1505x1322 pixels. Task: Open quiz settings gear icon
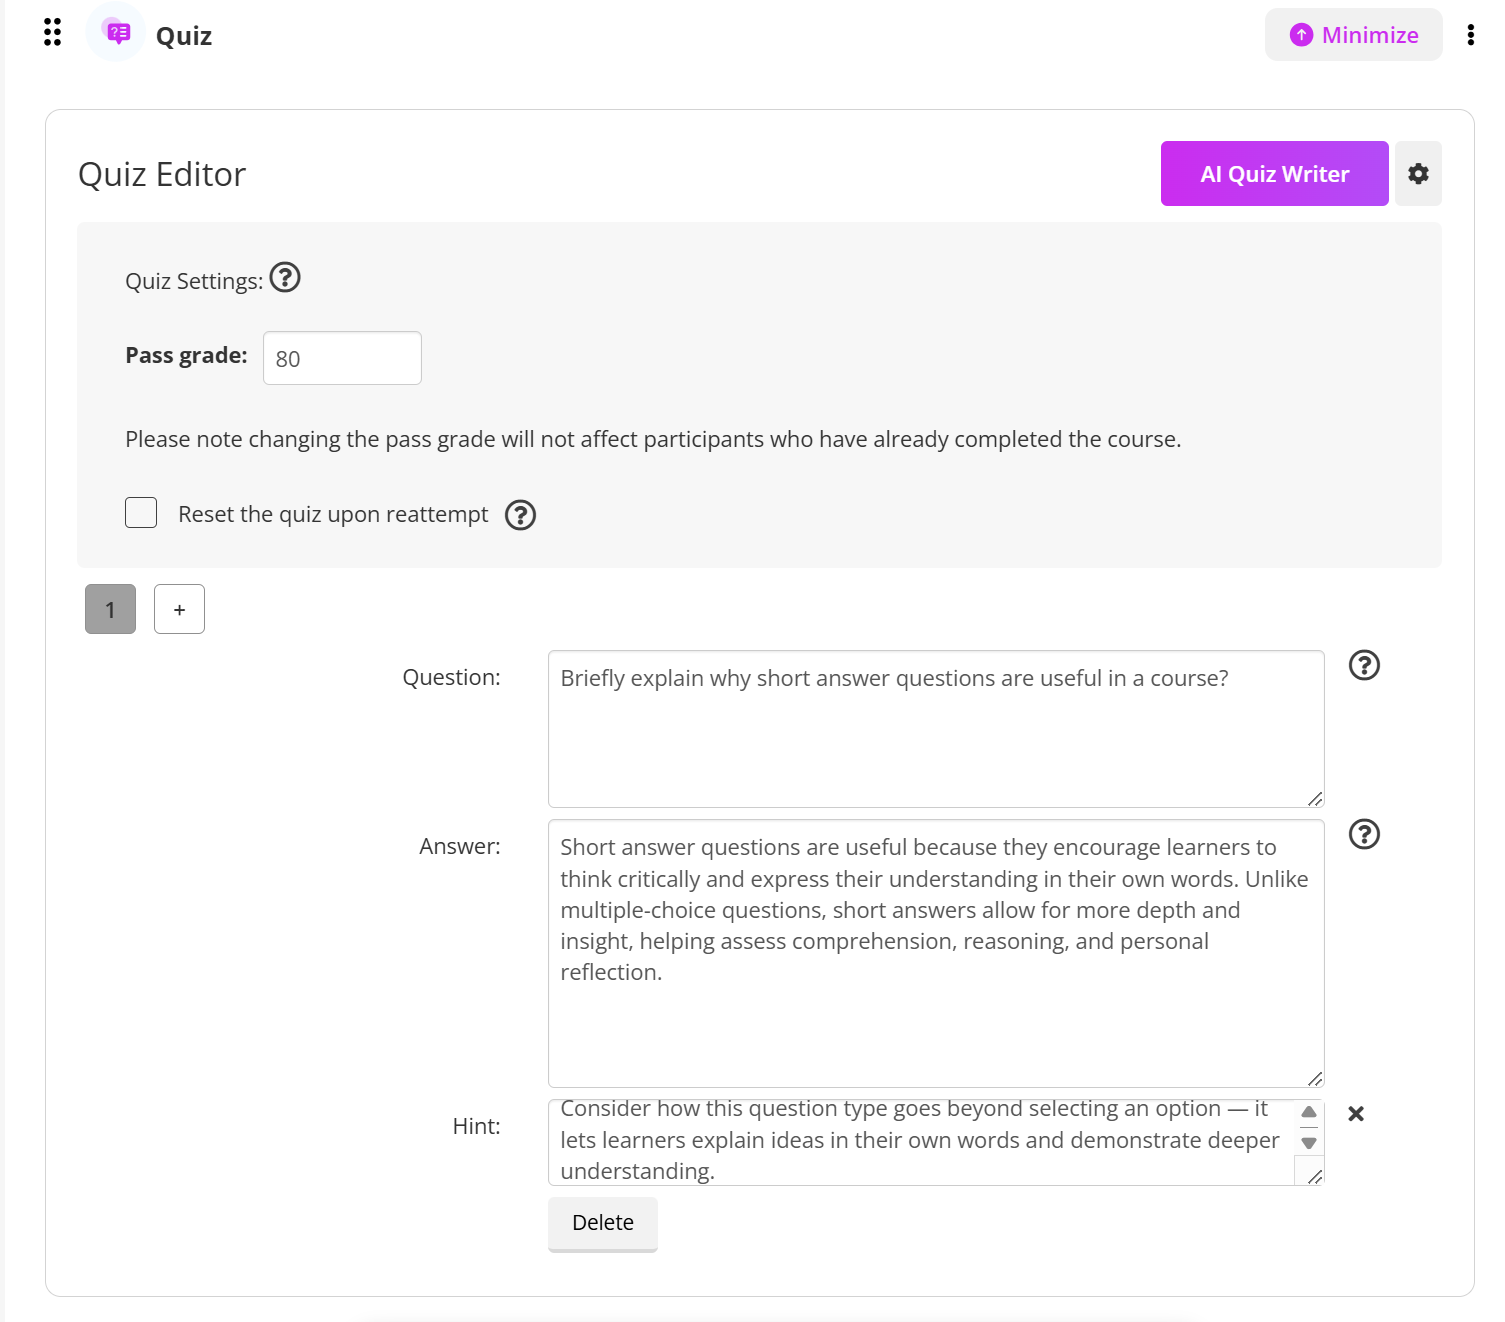(x=1418, y=174)
